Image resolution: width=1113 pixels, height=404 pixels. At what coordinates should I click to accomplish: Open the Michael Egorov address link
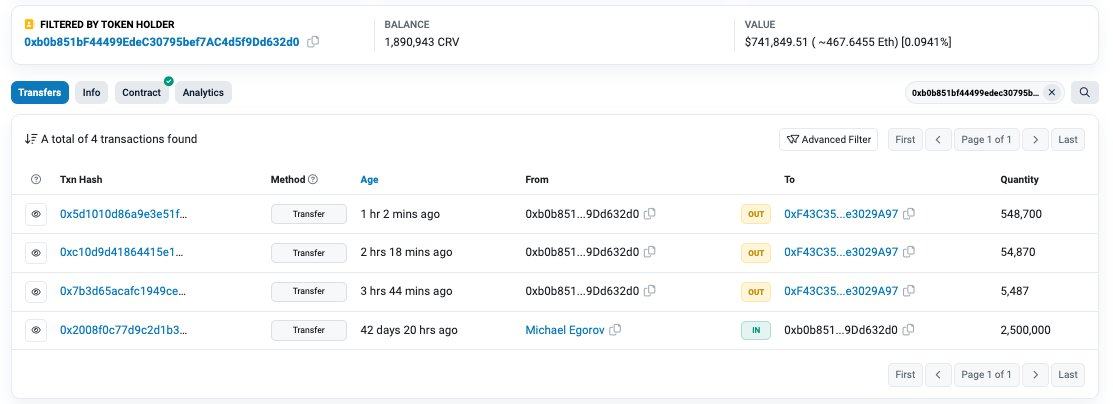coord(565,330)
